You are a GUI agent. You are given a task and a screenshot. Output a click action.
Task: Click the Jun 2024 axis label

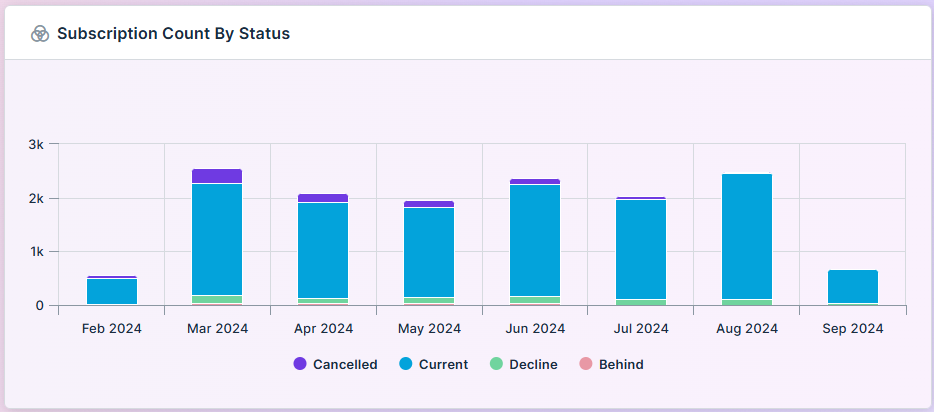pyautogui.click(x=535, y=328)
